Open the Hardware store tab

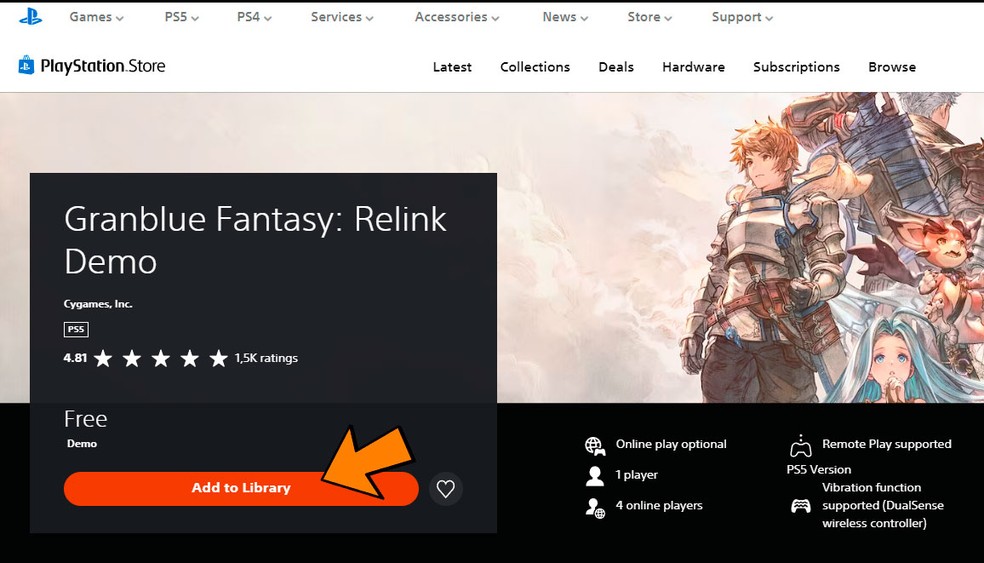693,67
